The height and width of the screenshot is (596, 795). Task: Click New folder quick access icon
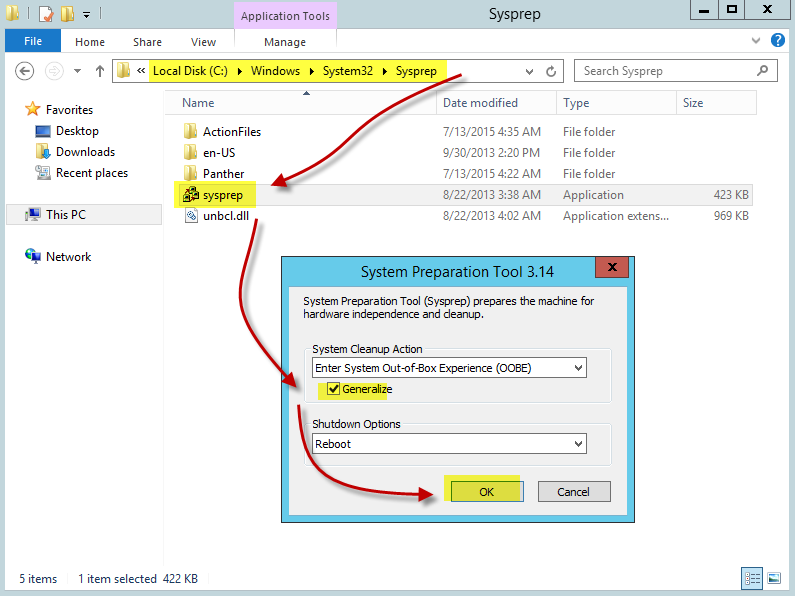coord(67,14)
